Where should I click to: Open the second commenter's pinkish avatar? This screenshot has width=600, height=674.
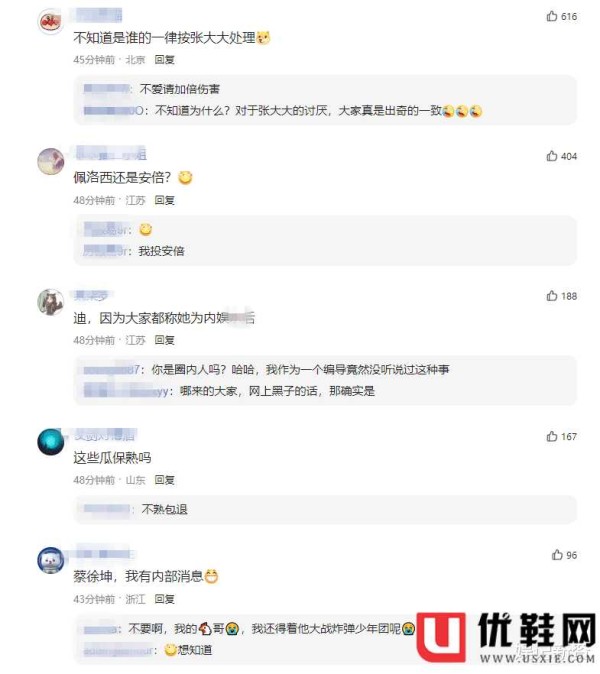click(x=51, y=161)
